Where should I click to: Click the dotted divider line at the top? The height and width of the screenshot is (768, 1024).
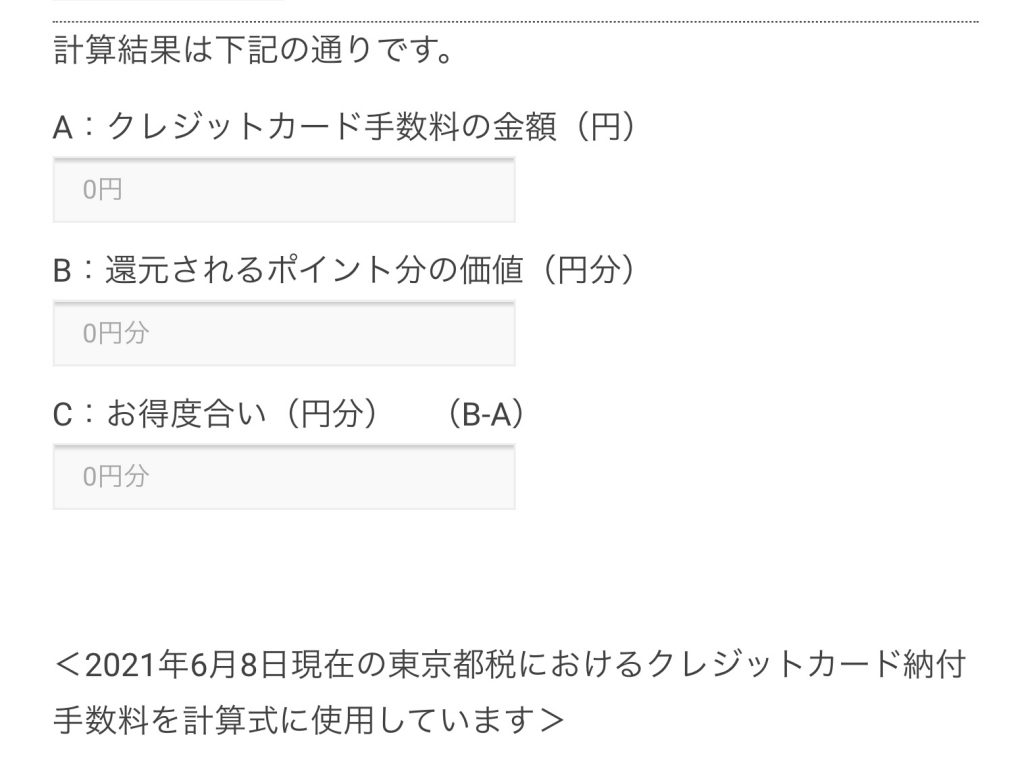(x=512, y=17)
